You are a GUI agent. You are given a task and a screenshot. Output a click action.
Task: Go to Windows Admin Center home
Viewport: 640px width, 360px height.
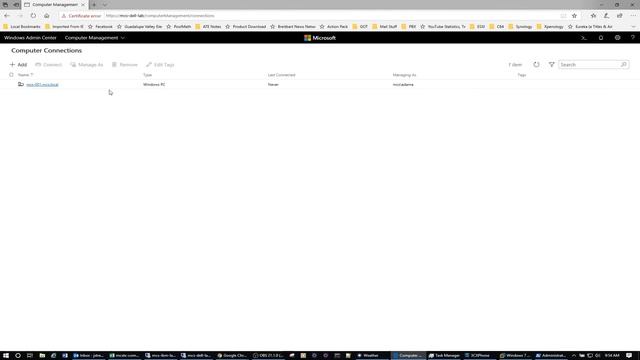[30, 38]
